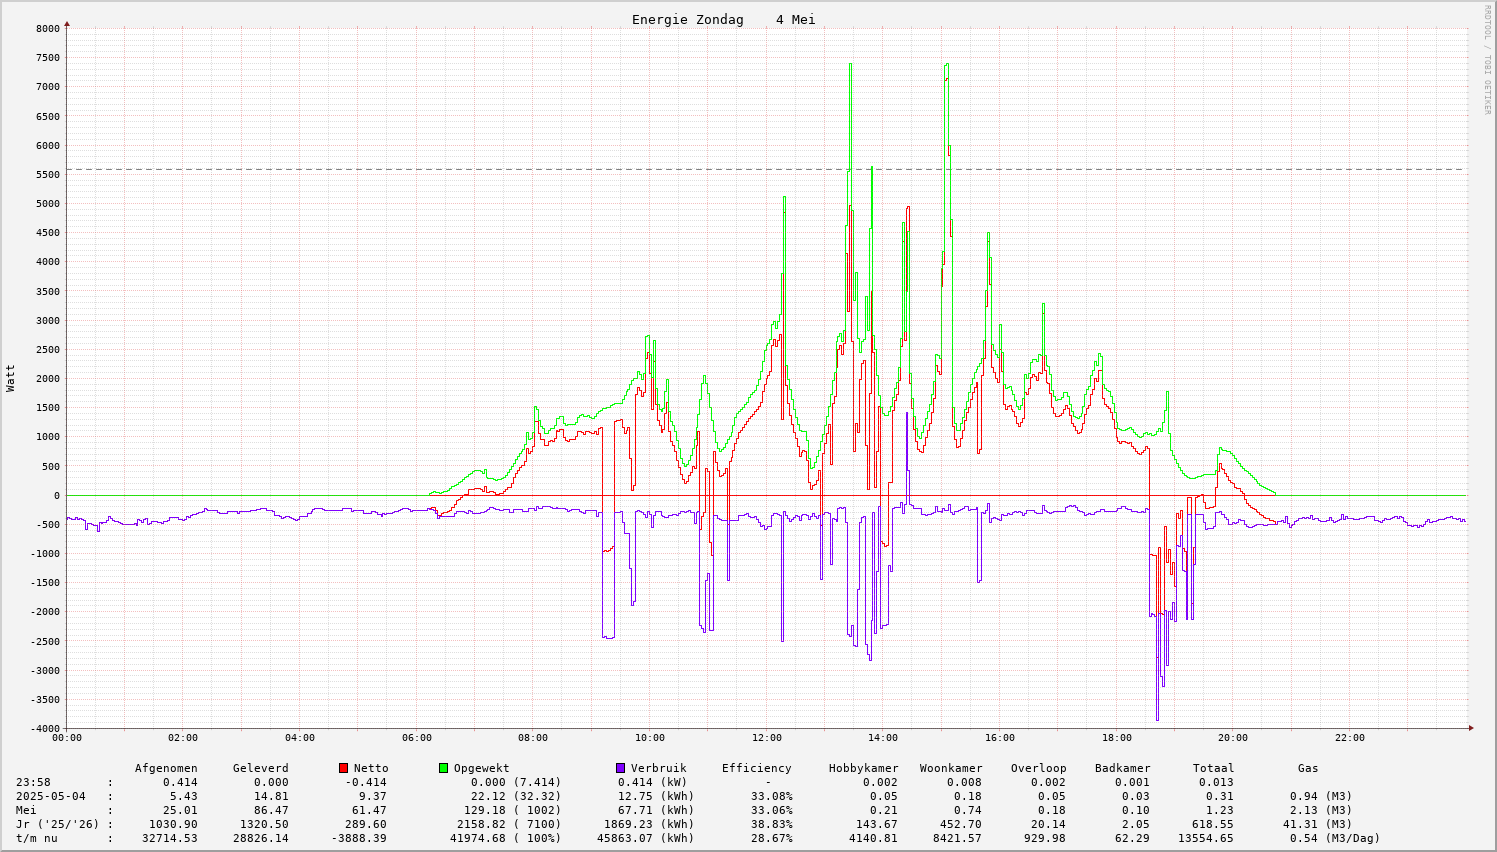
Task: Select the 't/m nu' row label
Action: click(37, 838)
